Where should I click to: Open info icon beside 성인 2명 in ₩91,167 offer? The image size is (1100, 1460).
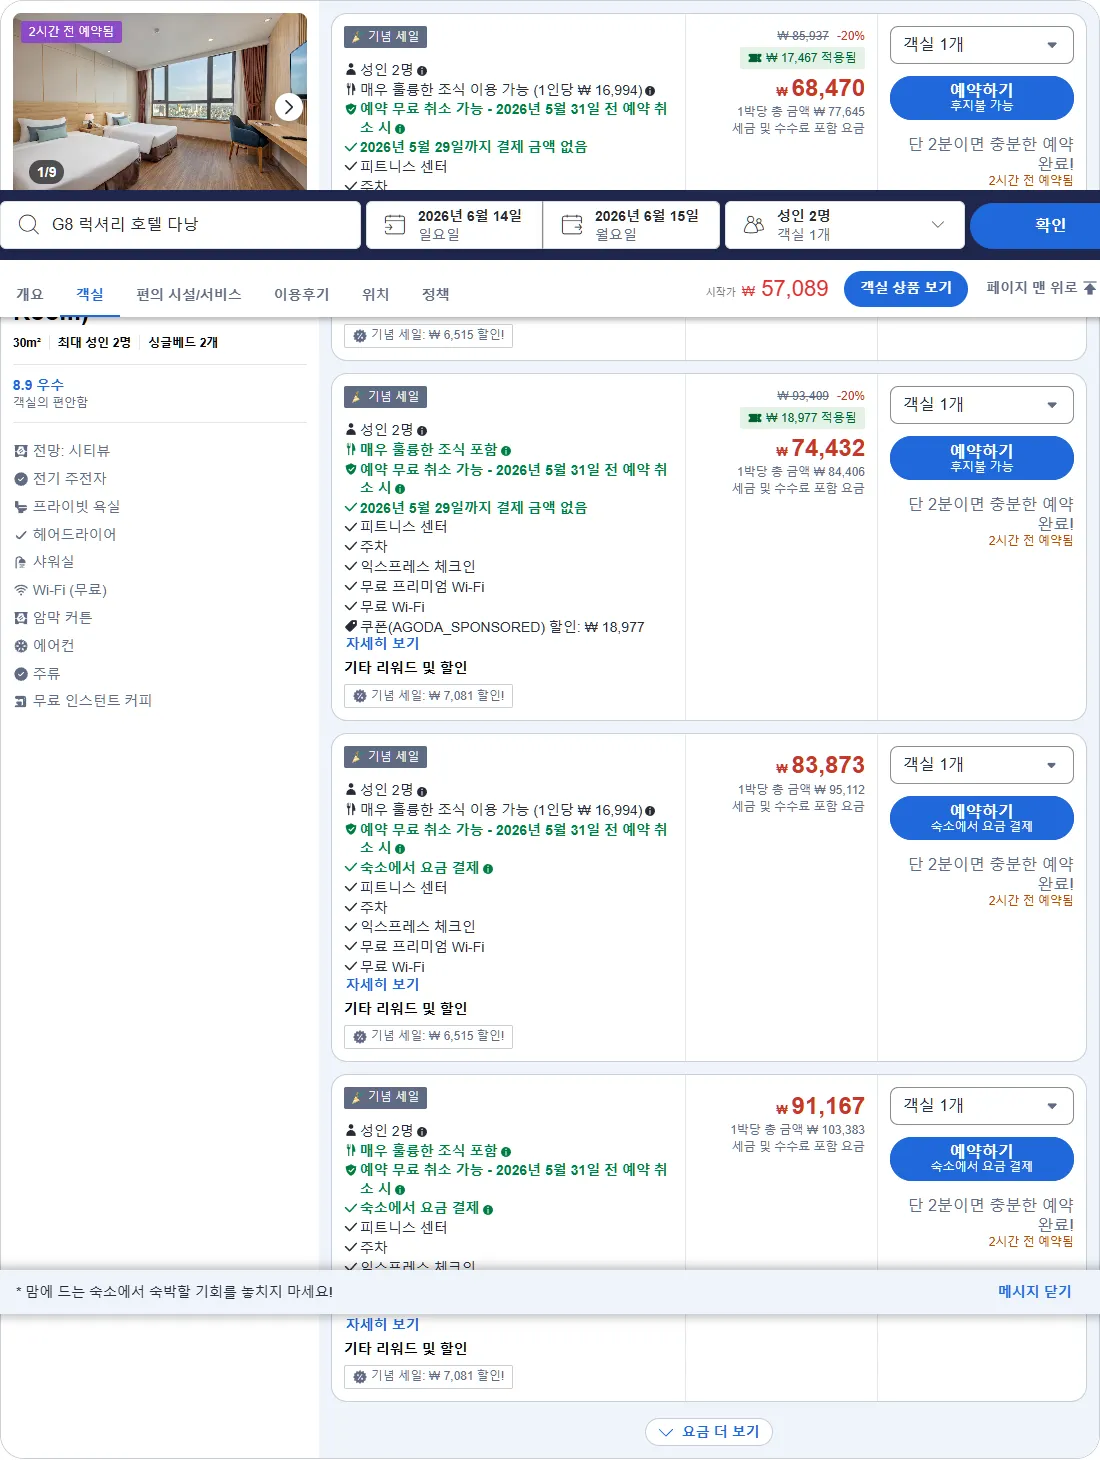(422, 1131)
